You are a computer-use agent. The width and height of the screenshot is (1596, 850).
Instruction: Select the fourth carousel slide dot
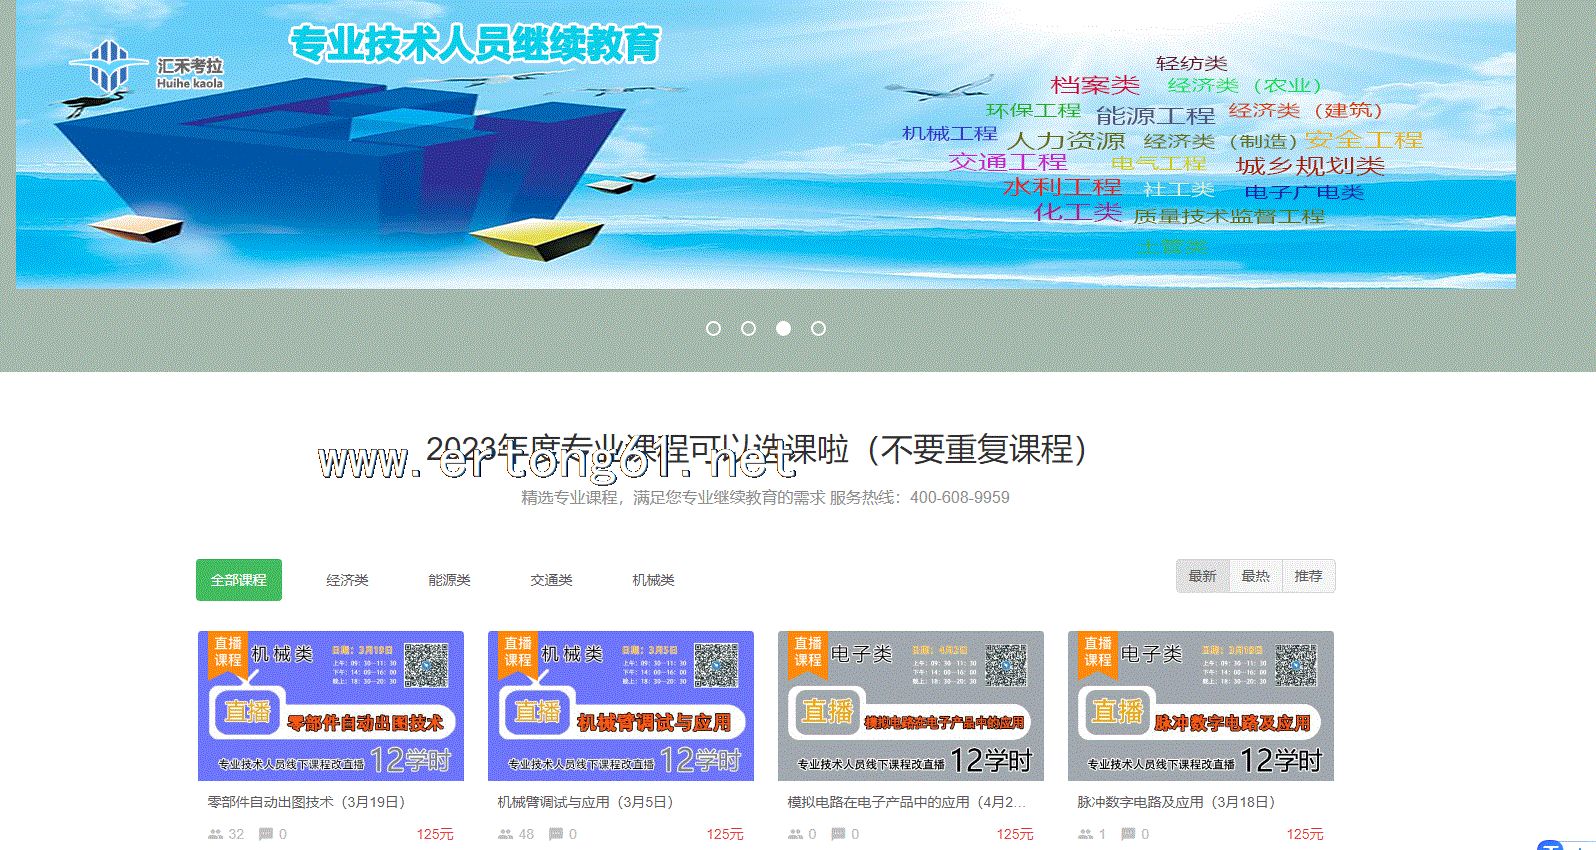coord(818,328)
